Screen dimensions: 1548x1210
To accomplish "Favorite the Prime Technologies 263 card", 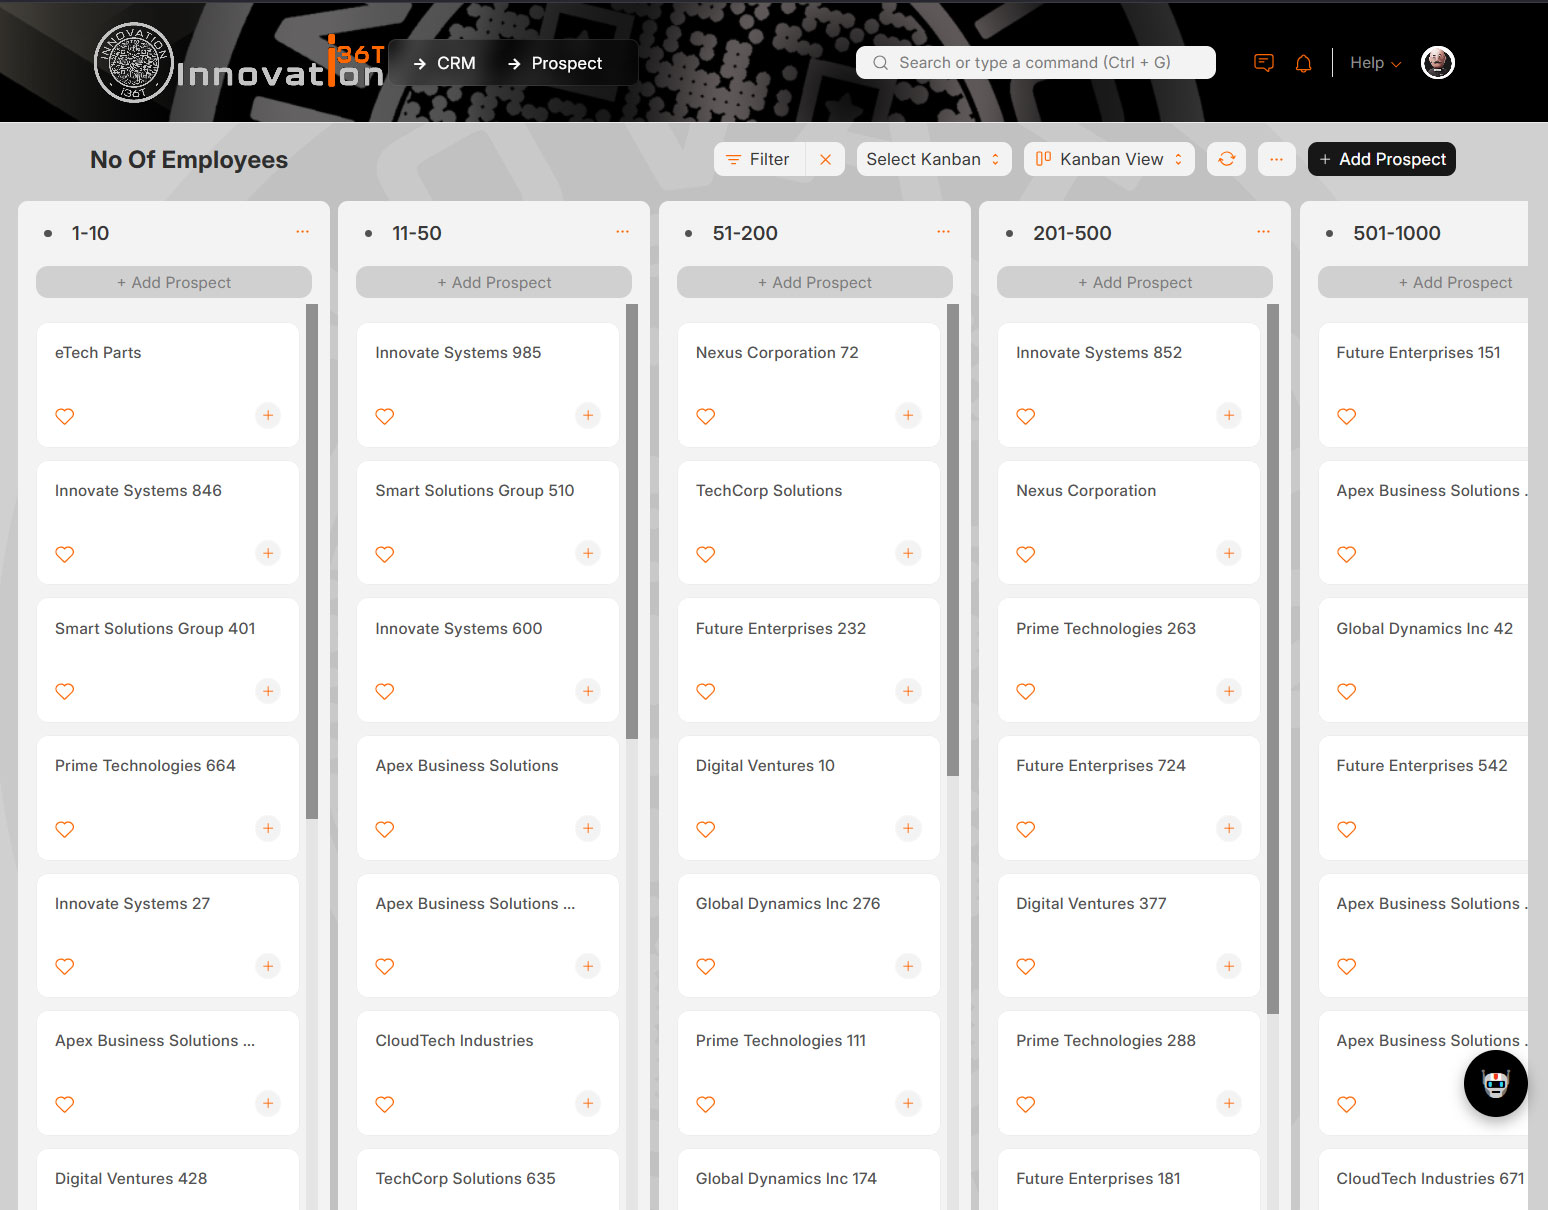I will (x=1026, y=691).
